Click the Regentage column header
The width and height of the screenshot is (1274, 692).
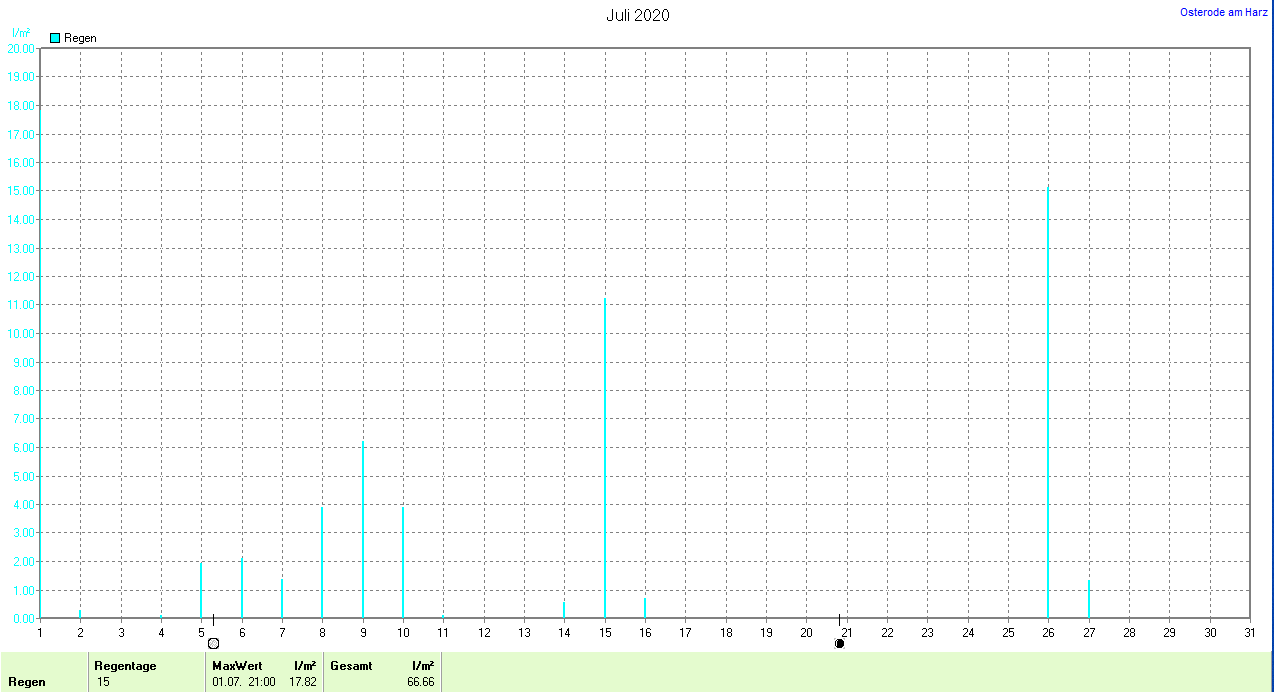pos(125,665)
